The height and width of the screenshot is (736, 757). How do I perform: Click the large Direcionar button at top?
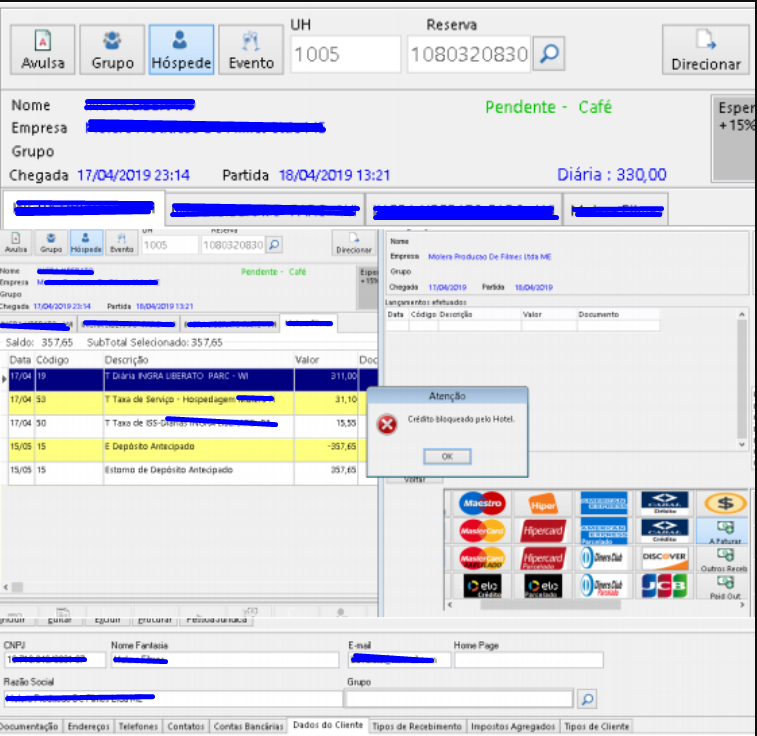tap(706, 50)
